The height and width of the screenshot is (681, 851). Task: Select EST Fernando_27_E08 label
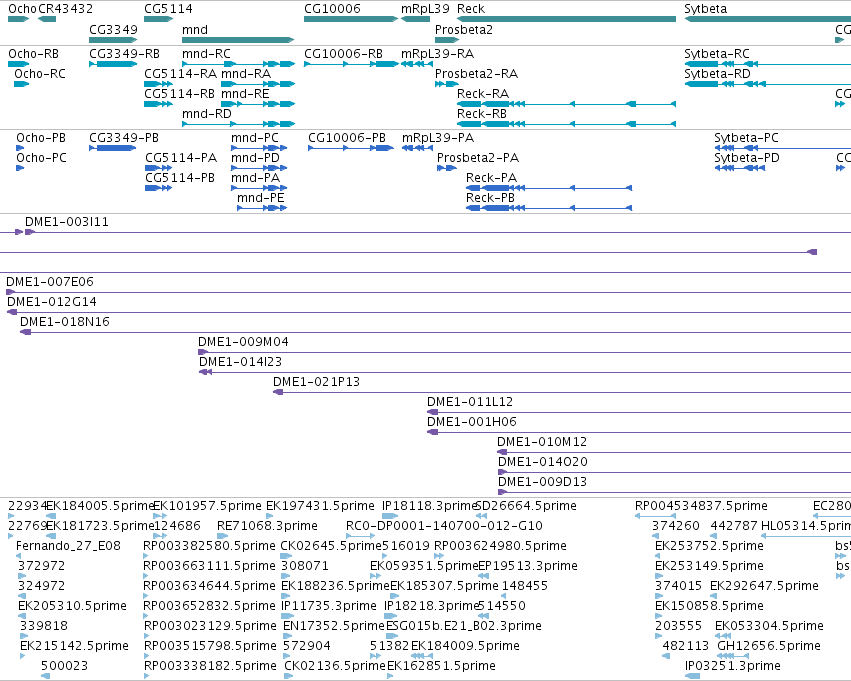coord(69,546)
